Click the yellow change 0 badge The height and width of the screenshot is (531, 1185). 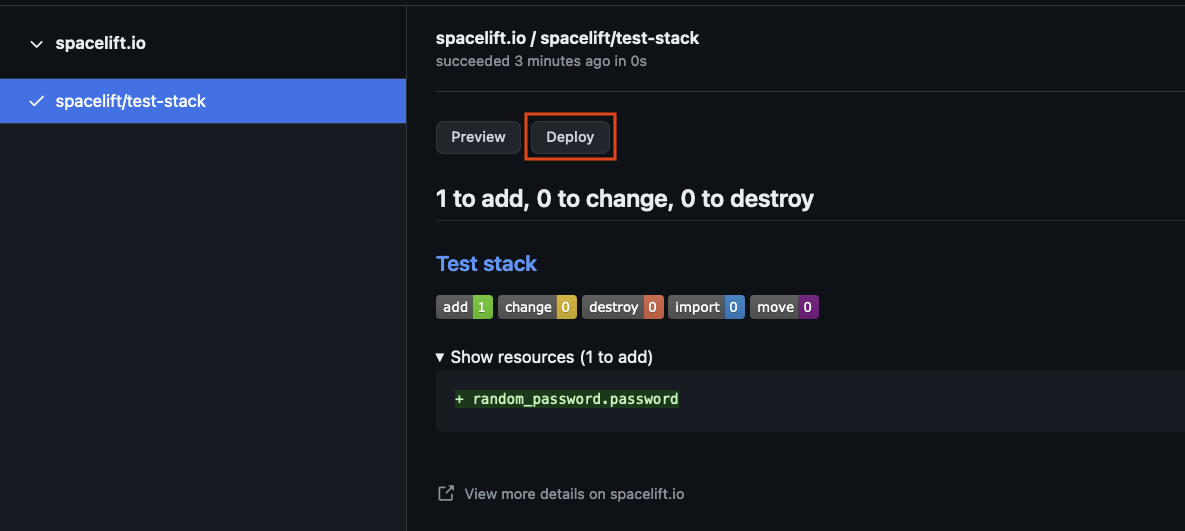537,307
